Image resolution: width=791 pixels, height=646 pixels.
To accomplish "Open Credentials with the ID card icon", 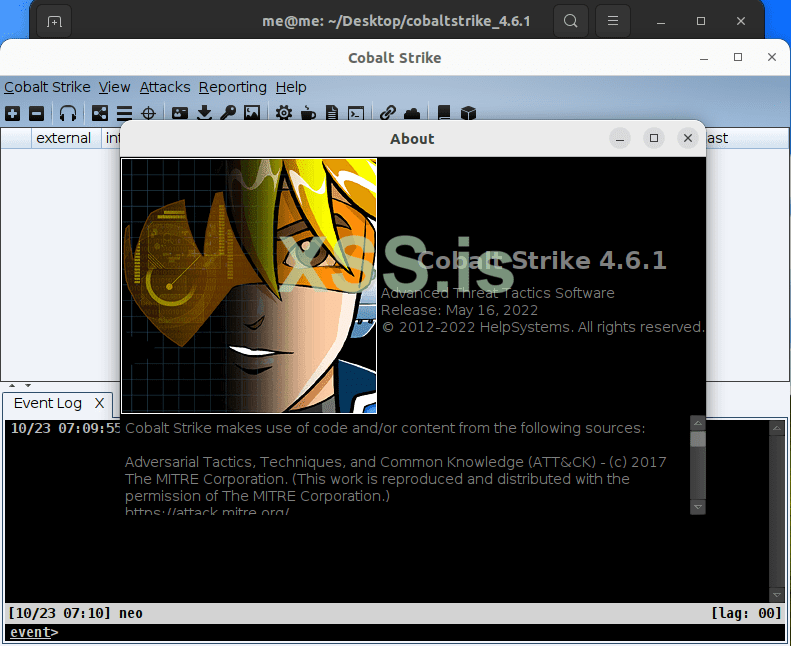I will click(x=180, y=113).
